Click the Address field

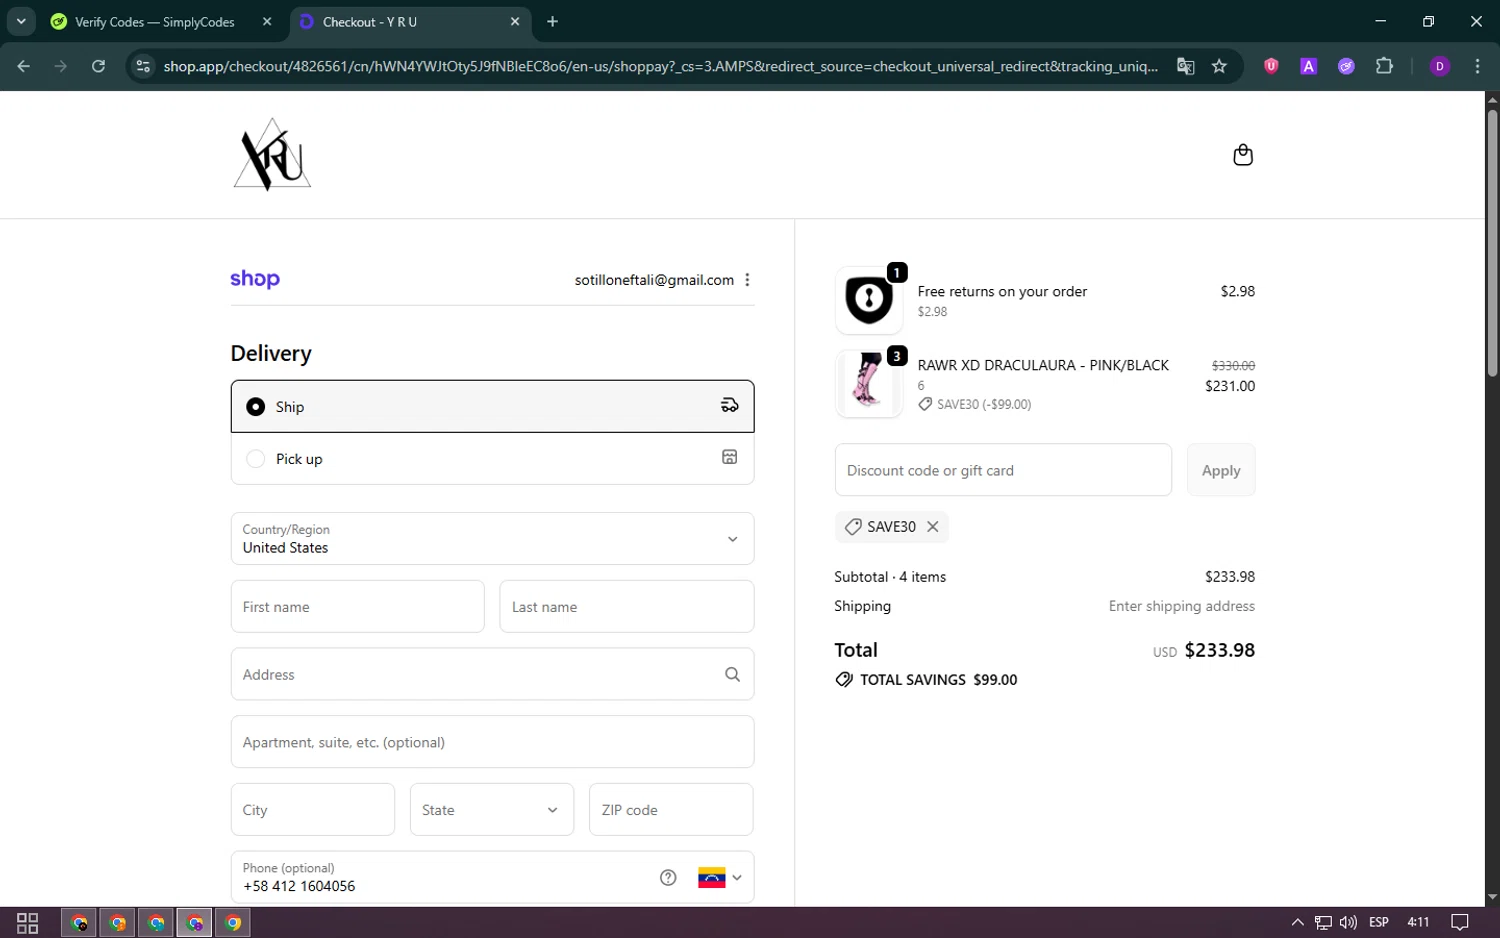pyautogui.click(x=492, y=674)
